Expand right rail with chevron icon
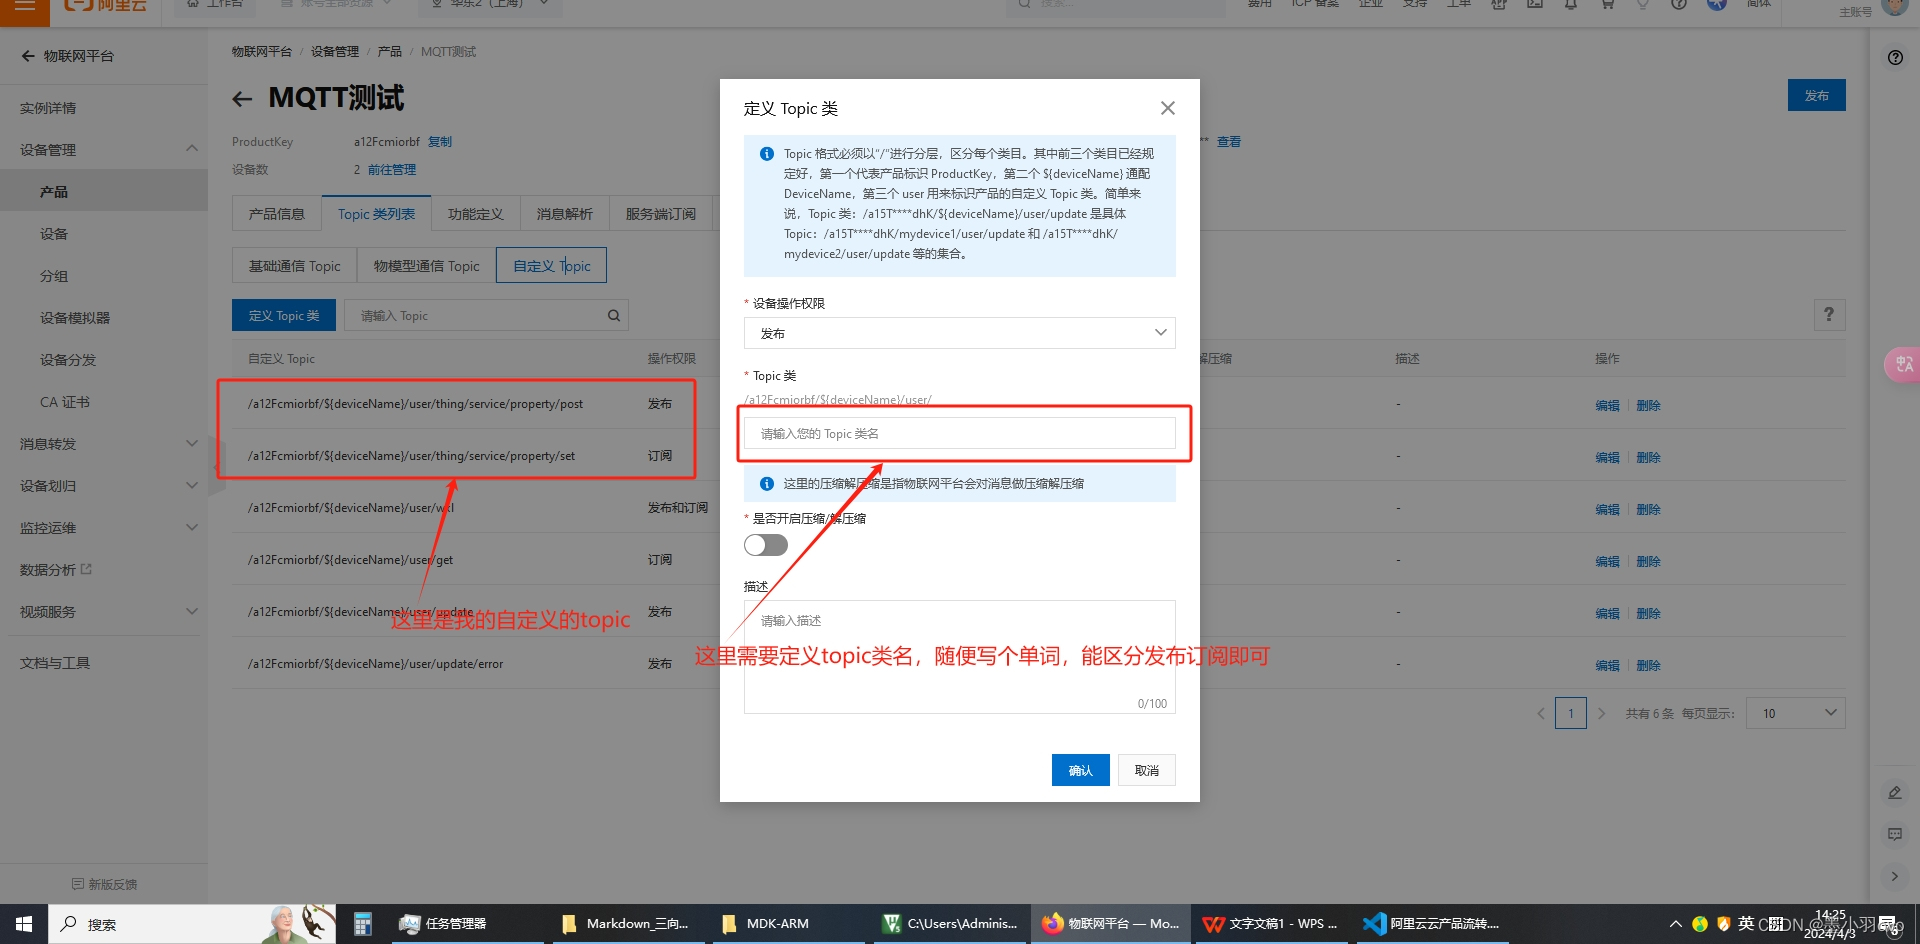 [x=1894, y=876]
